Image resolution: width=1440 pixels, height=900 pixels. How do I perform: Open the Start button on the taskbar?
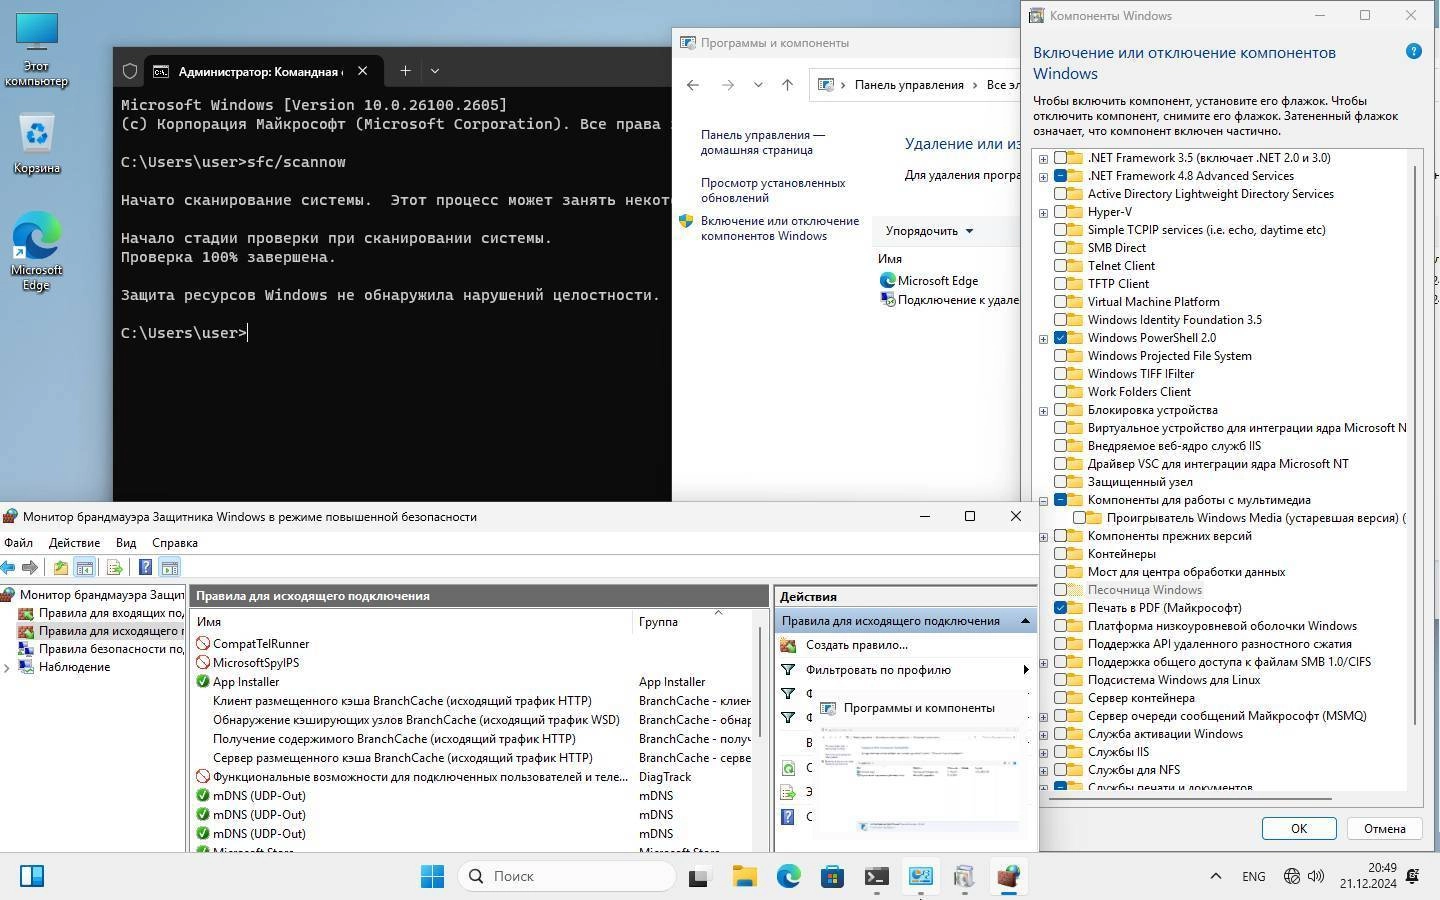pyautogui.click(x=432, y=877)
